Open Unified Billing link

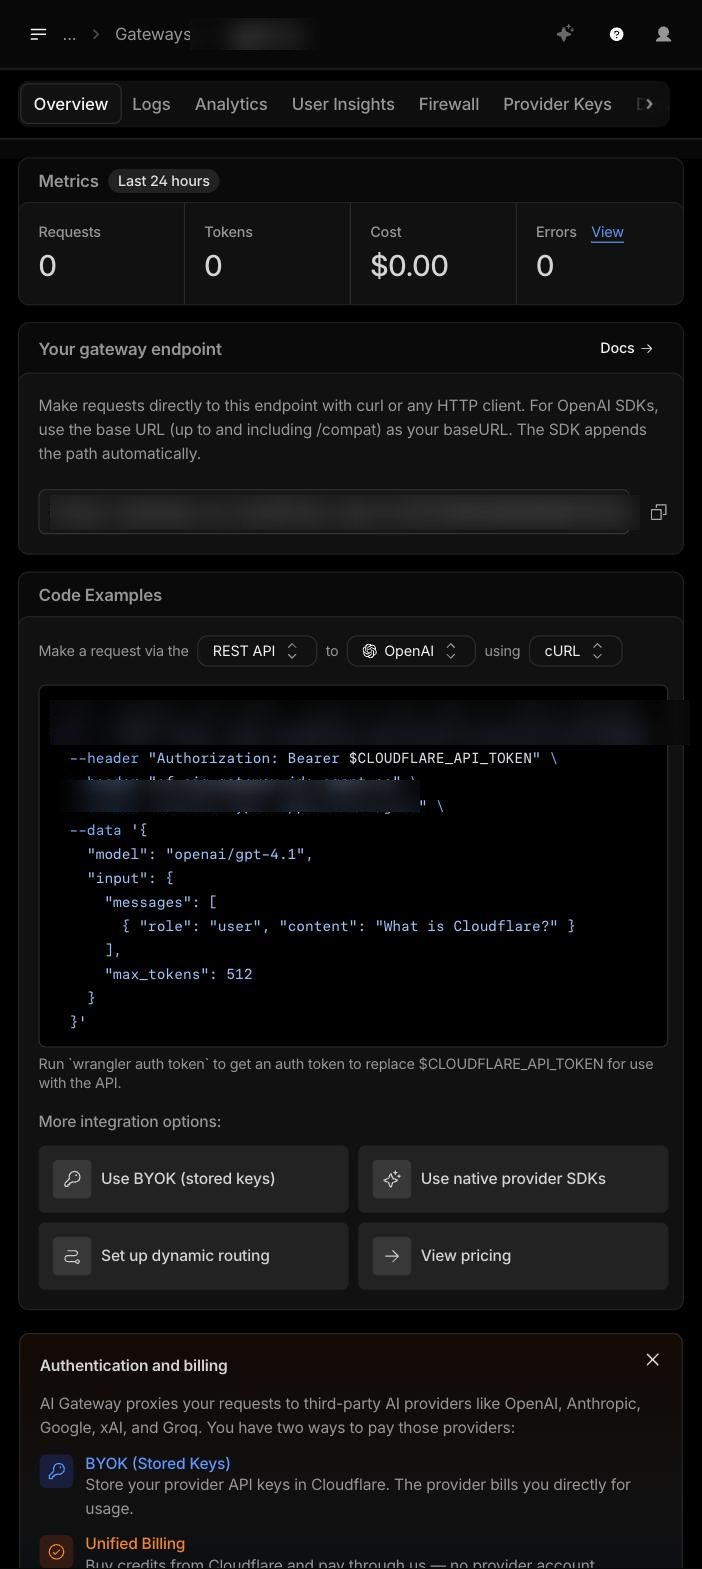point(135,1544)
